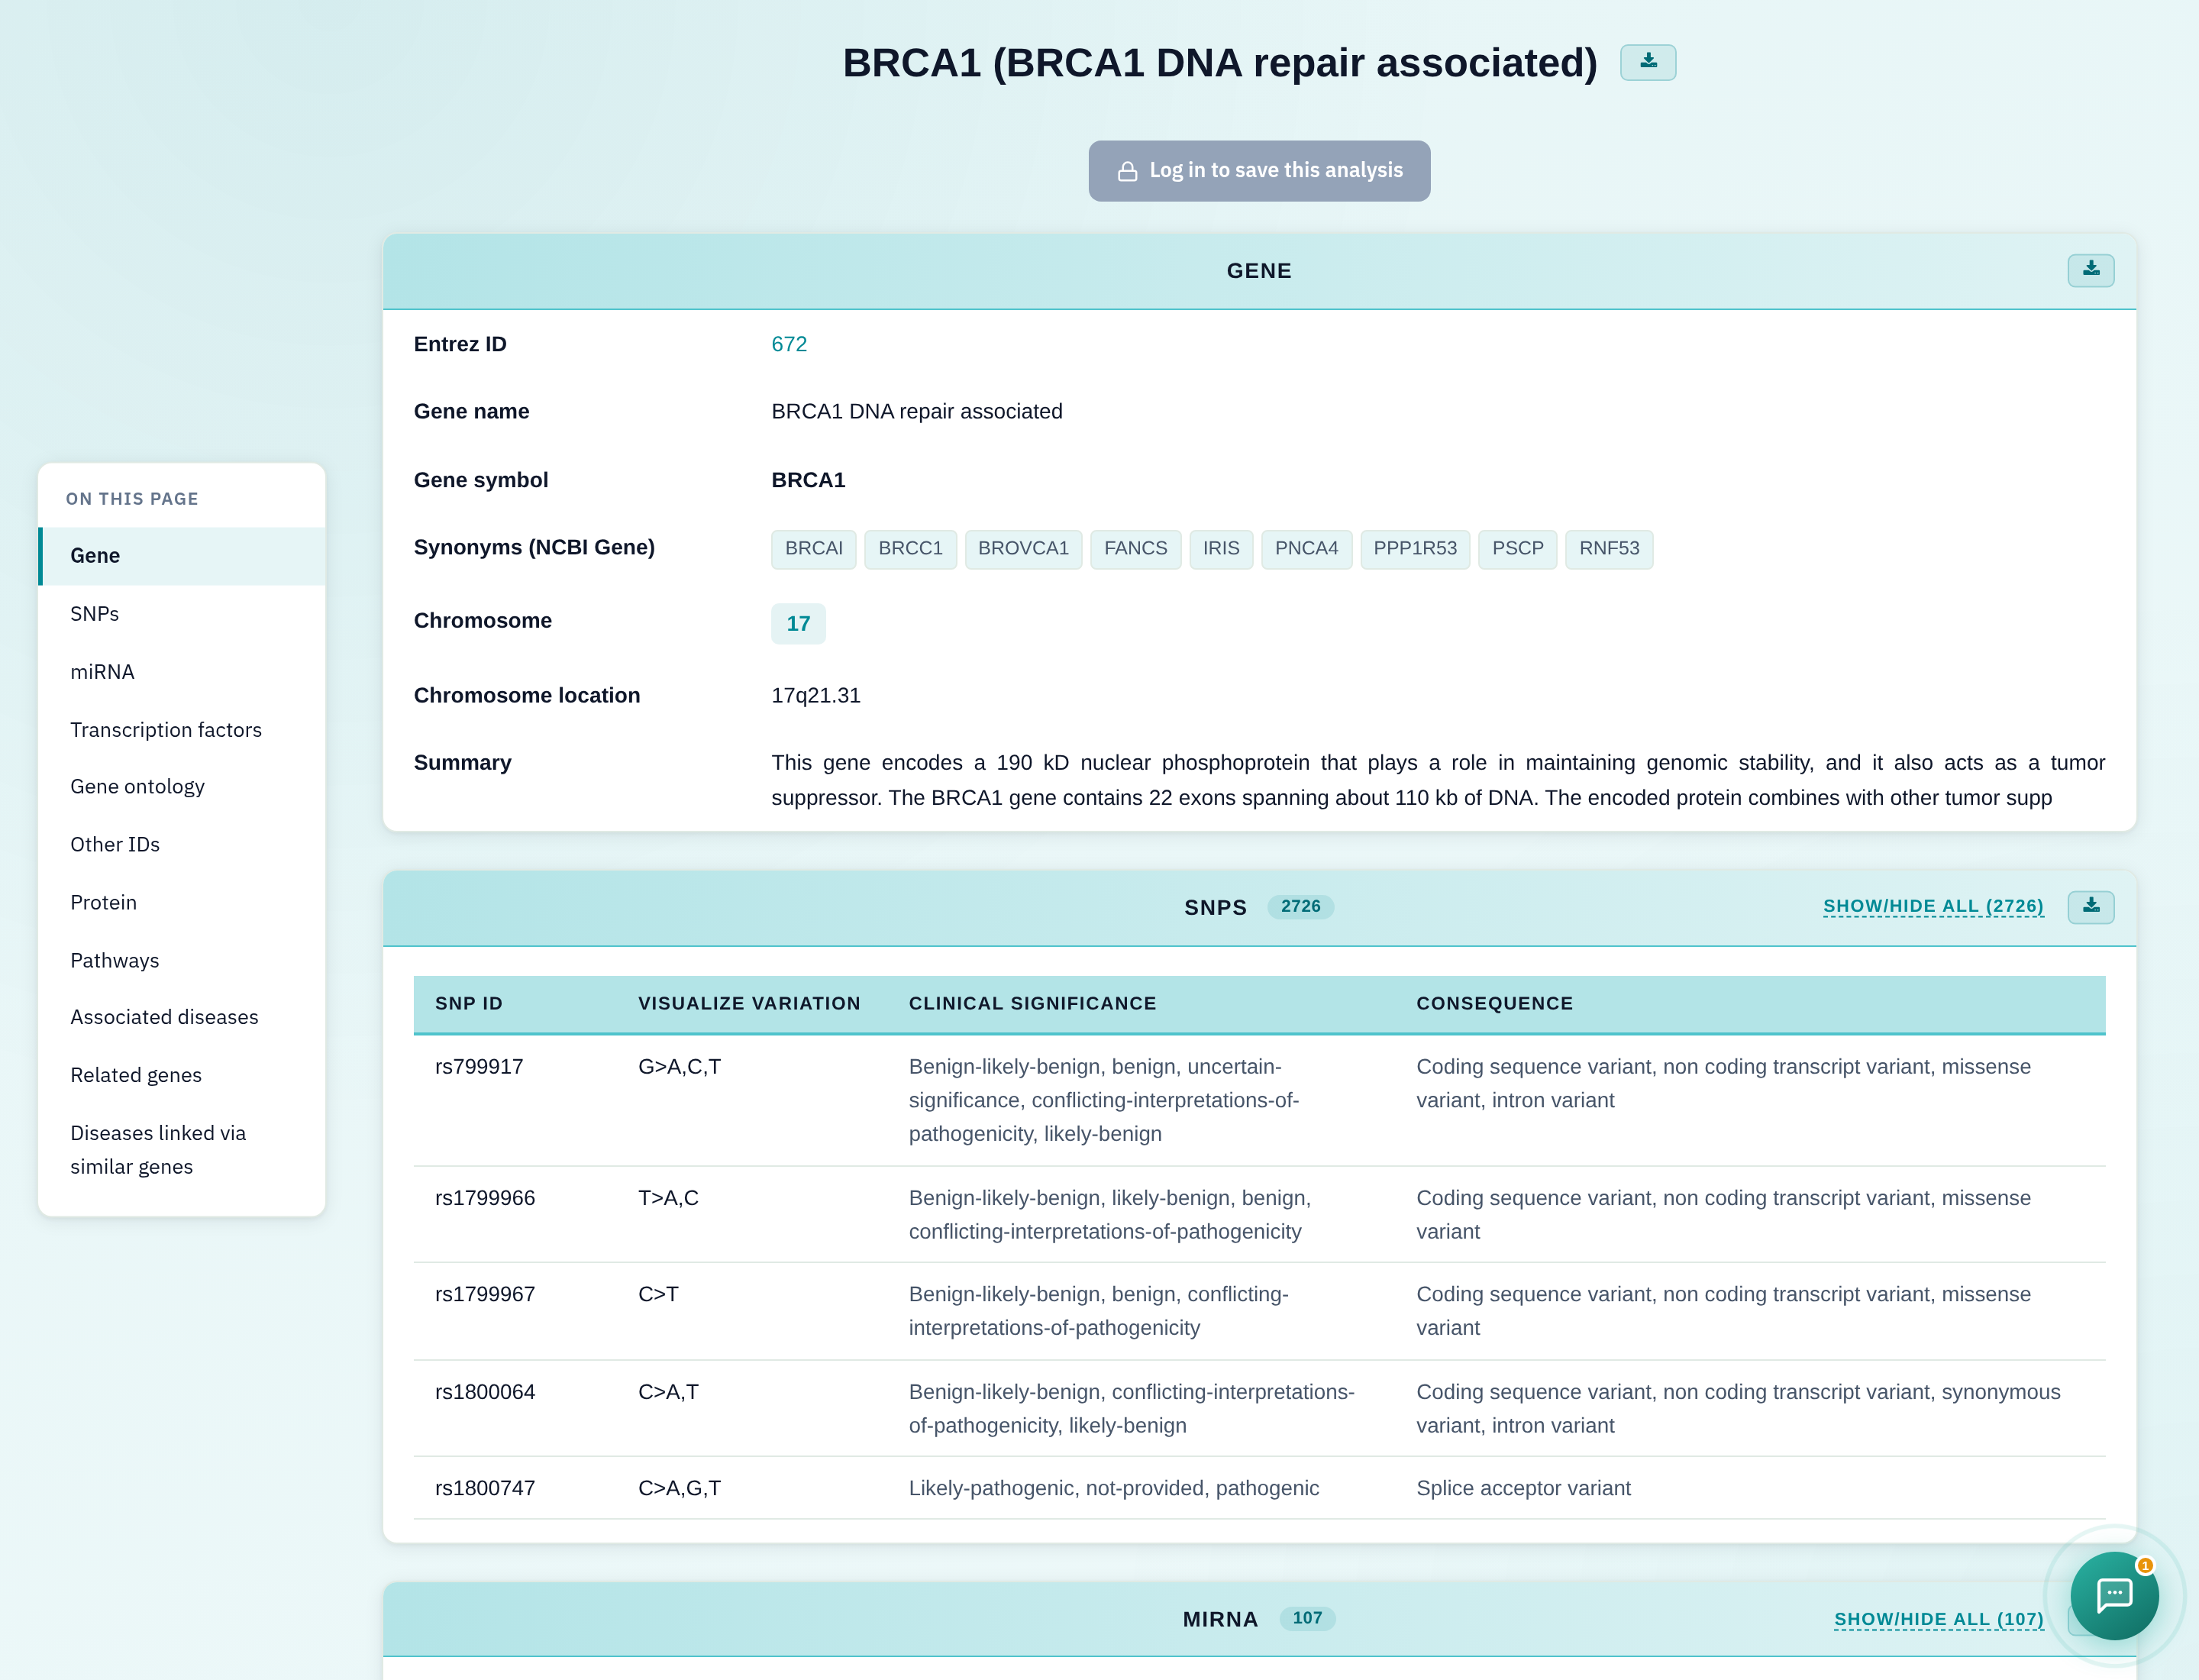This screenshot has height=1680, width=2199.
Task: Go to Transcription factors section
Action: [182, 730]
